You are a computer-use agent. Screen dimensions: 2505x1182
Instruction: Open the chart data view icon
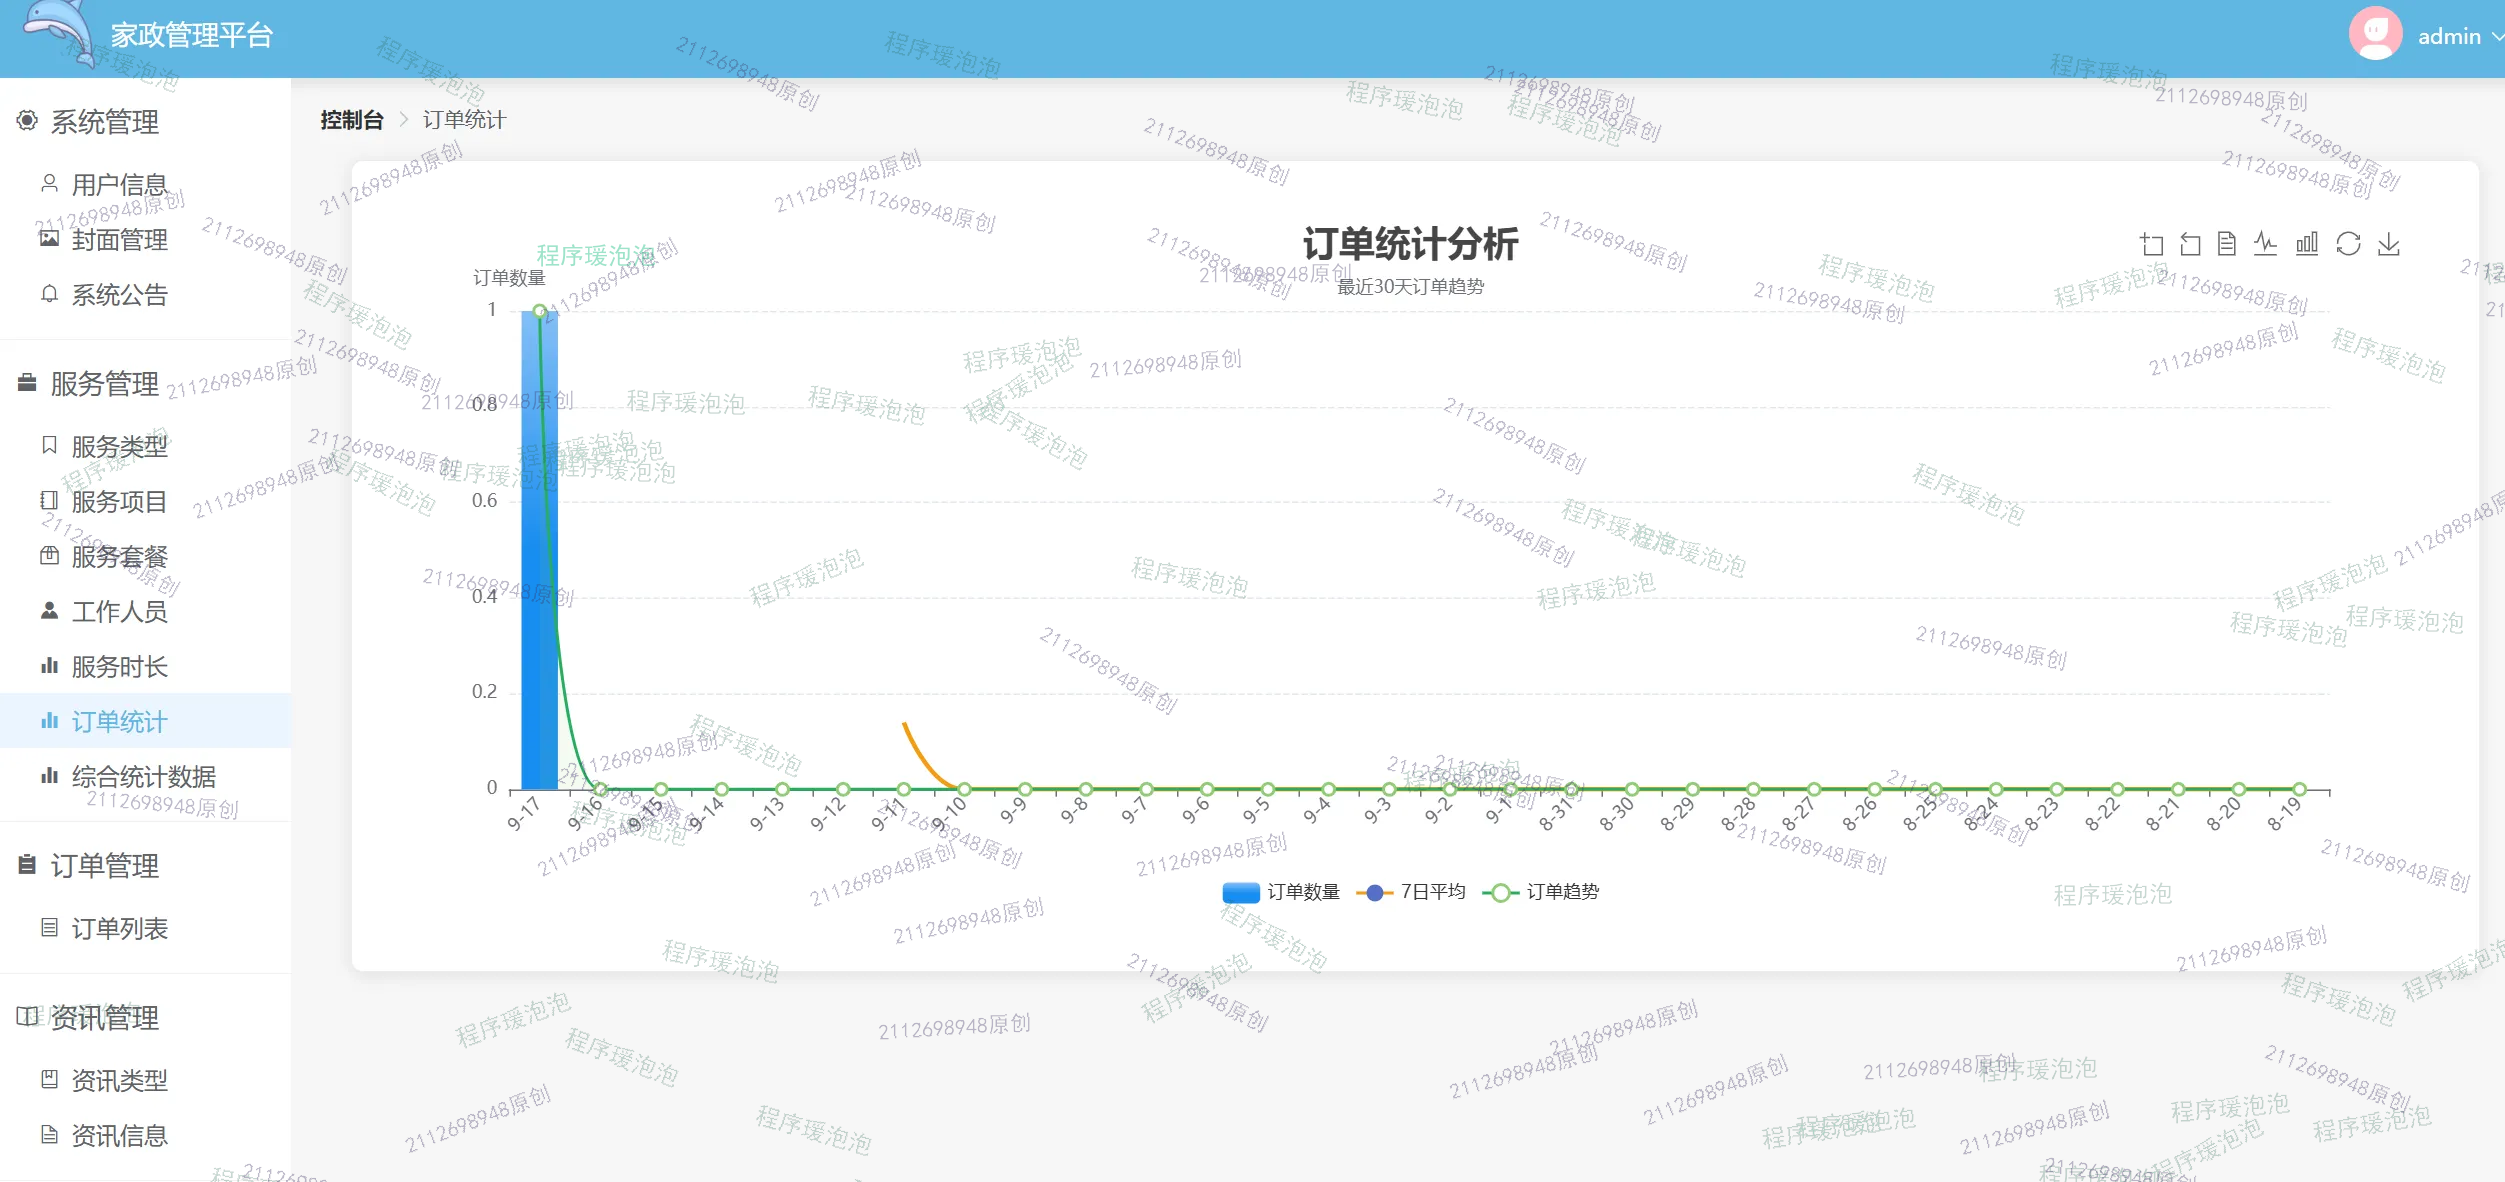[x=2227, y=244]
